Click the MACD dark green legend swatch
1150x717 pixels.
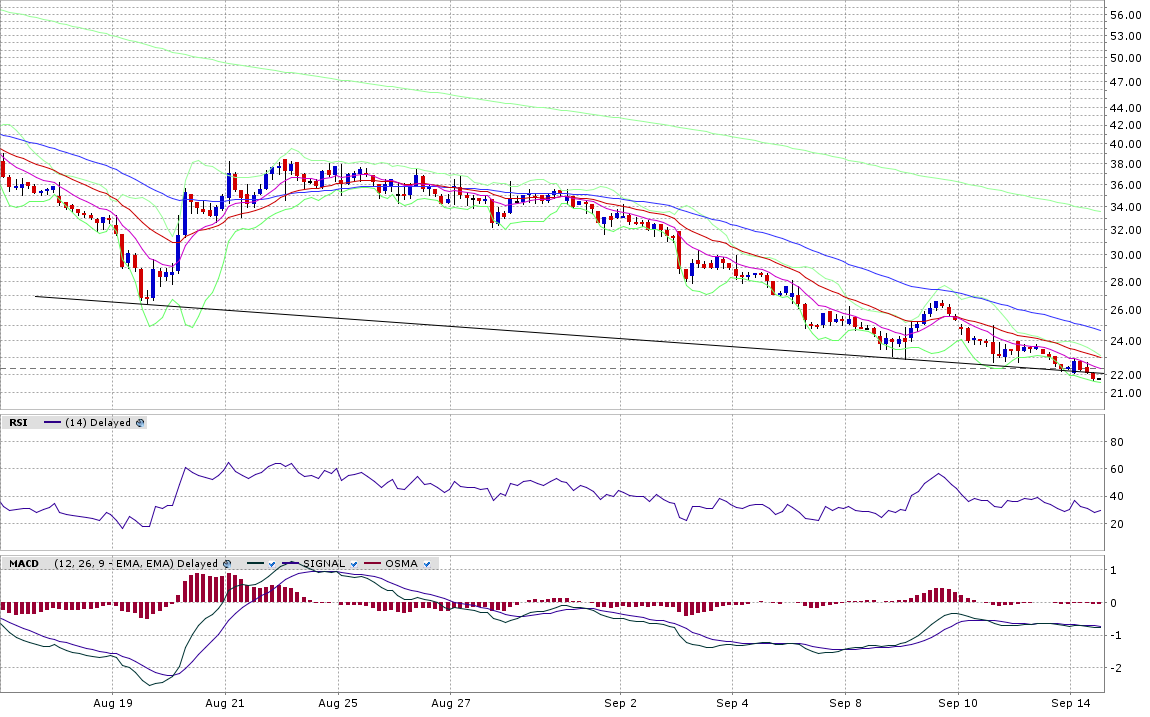(255, 564)
